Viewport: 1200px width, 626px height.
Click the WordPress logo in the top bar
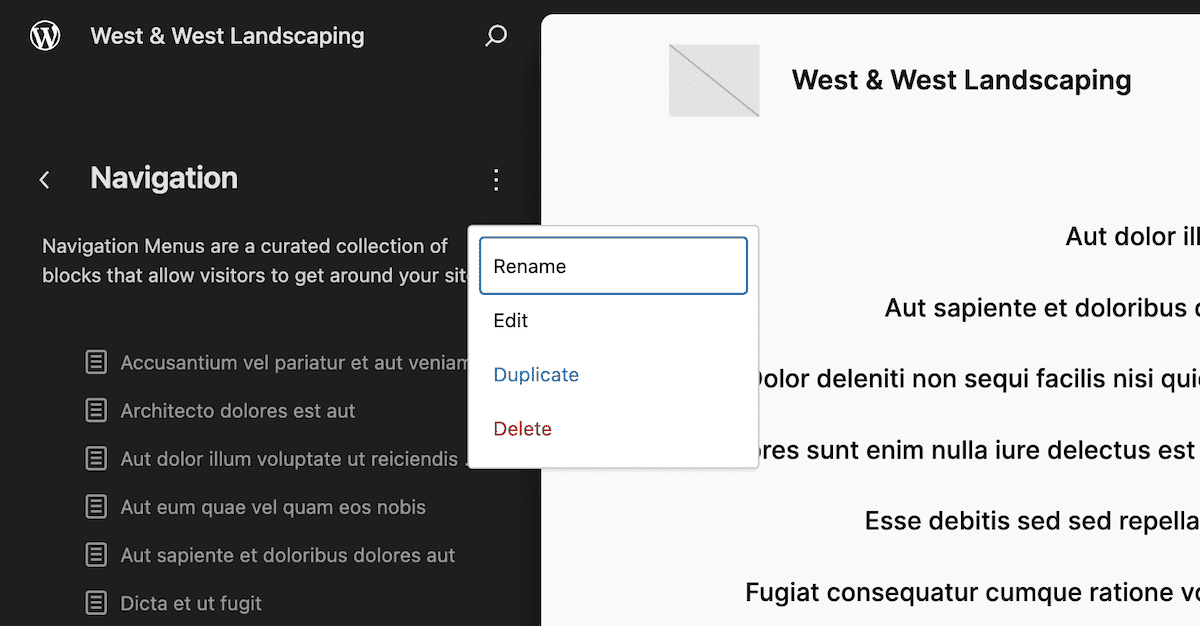point(45,35)
